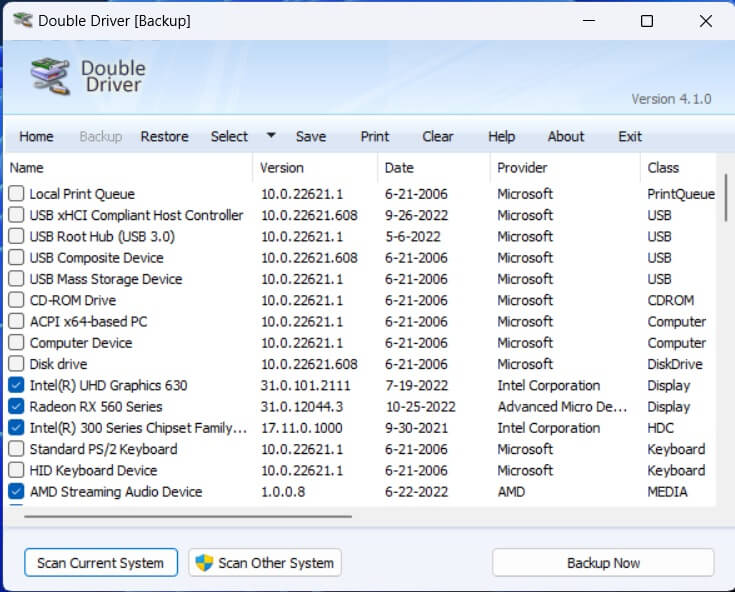Click Exit in the toolbar menu
Screen dimensions: 735x592
pos(630,136)
